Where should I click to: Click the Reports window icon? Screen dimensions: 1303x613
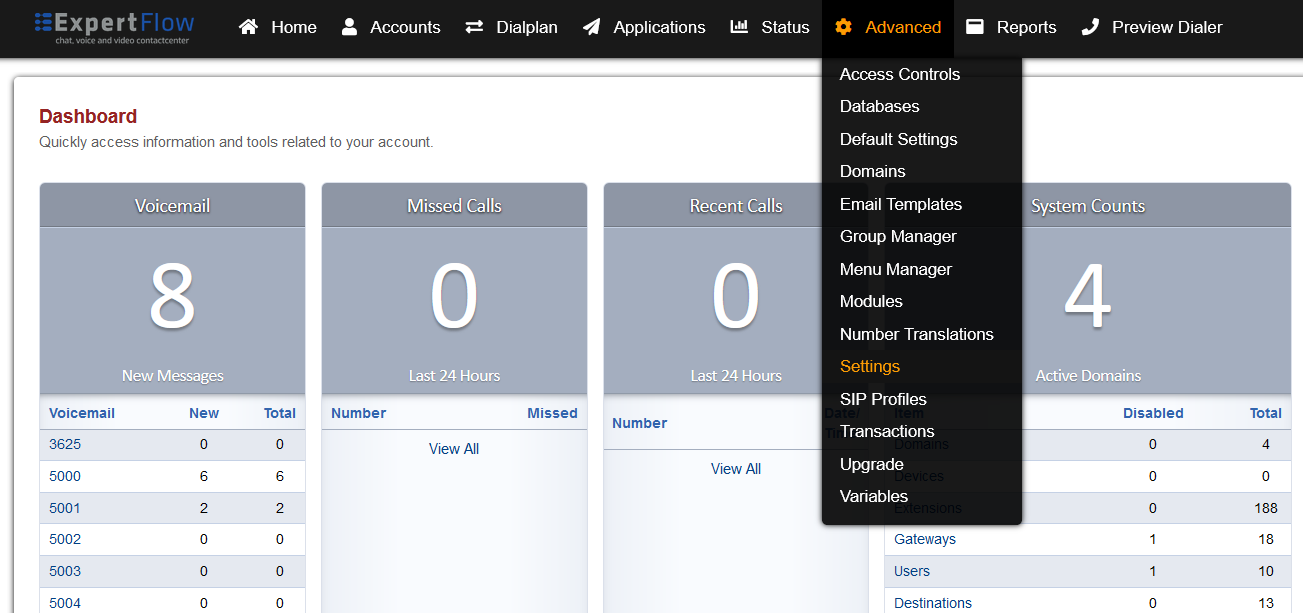[975, 27]
